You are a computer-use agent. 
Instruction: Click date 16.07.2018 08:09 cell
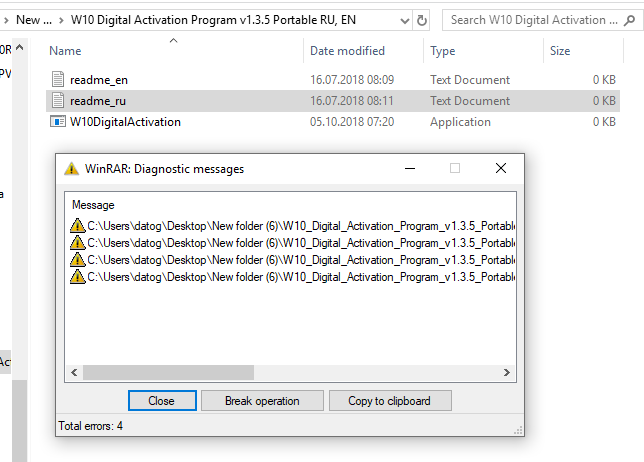(x=352, y=80)
